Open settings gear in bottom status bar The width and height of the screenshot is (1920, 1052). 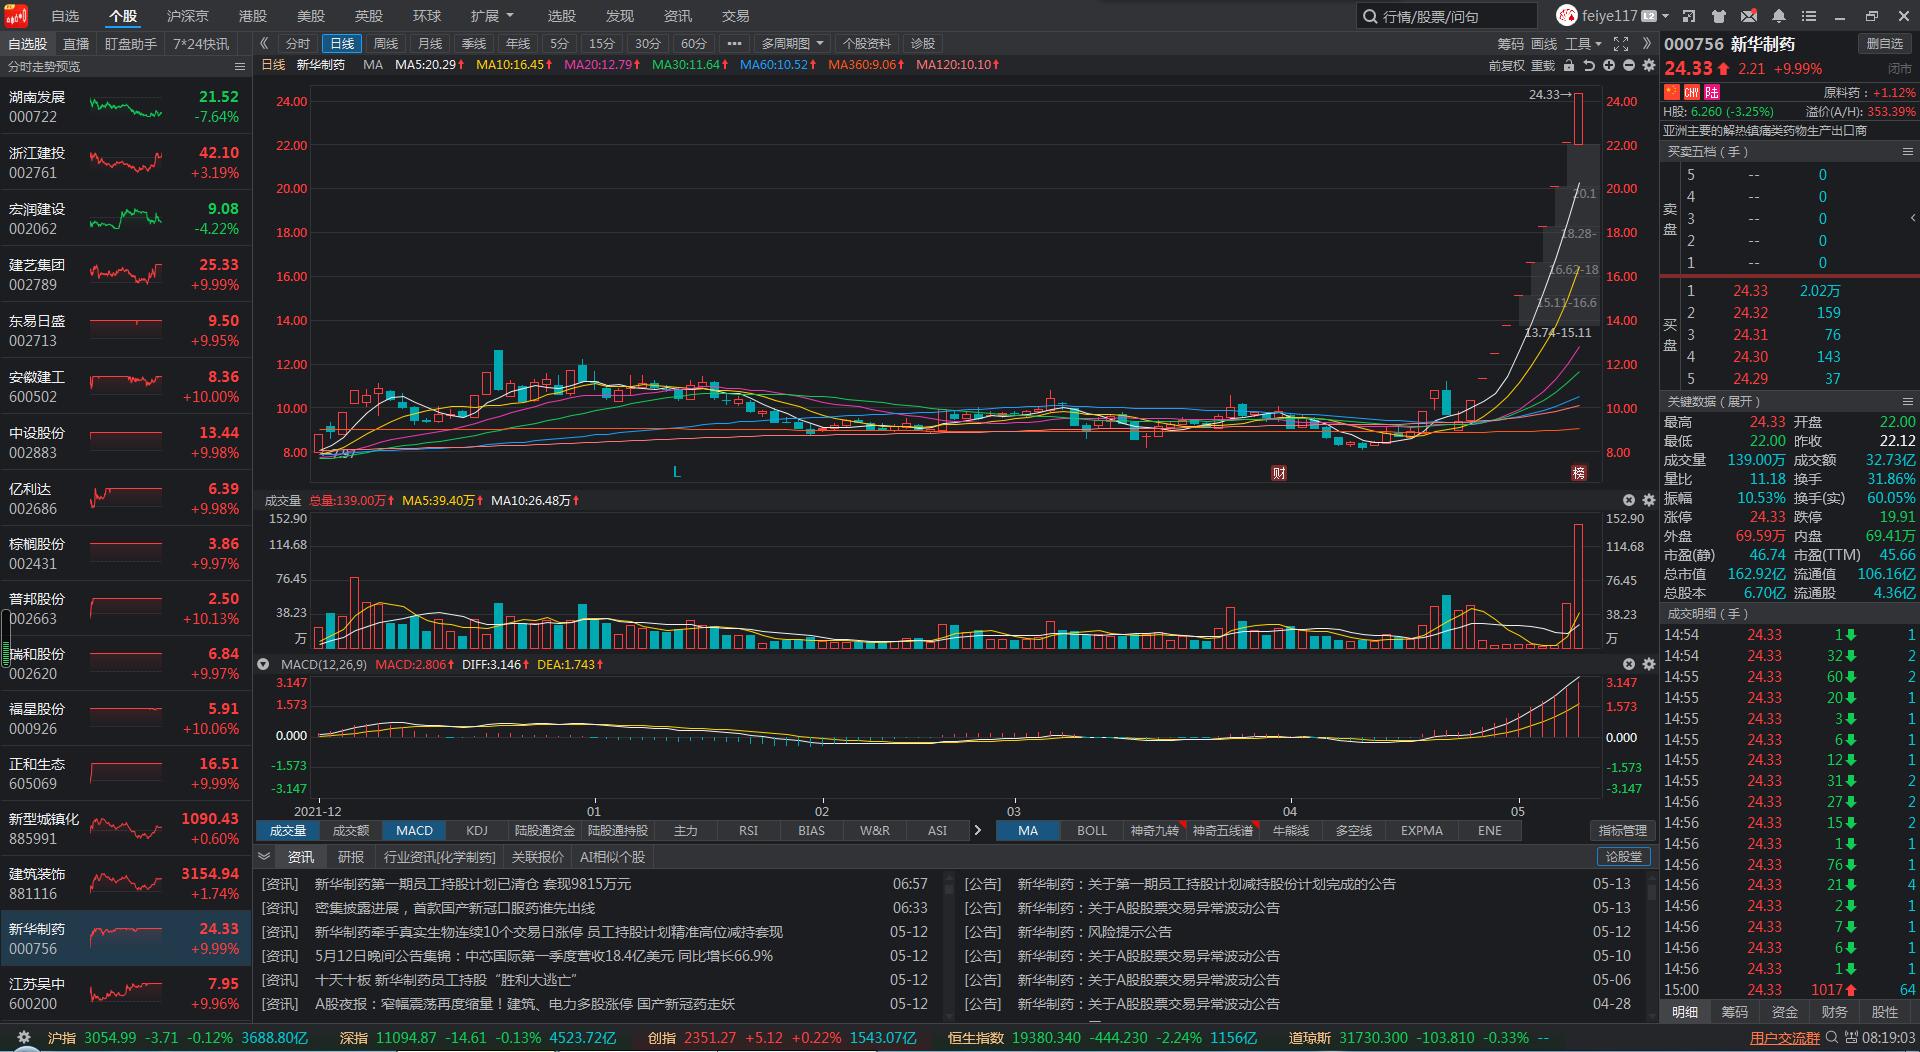[24, 1038]
